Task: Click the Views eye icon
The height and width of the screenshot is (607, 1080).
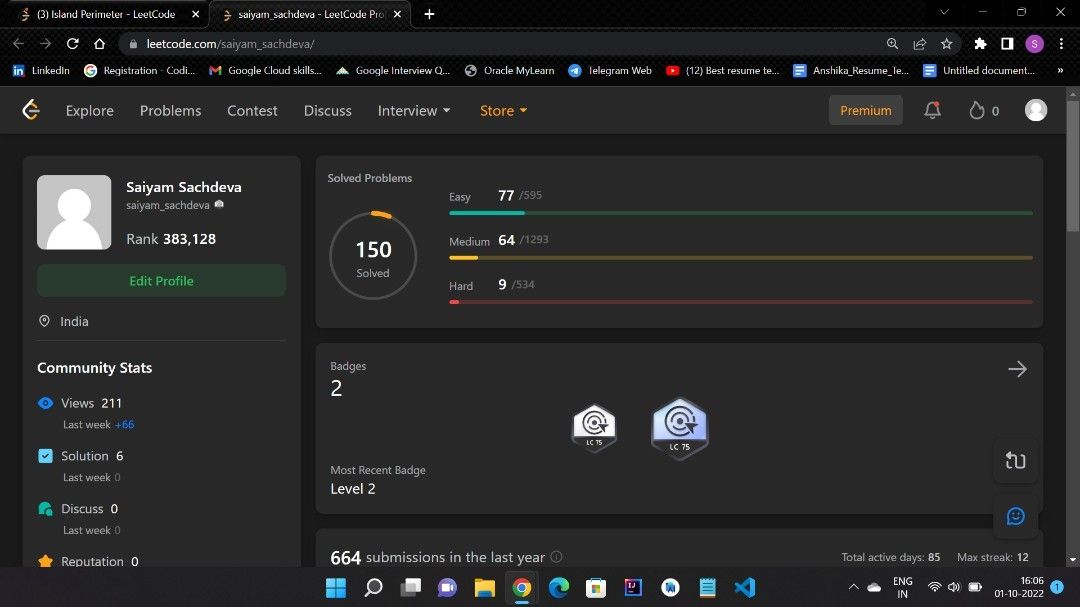Action: (45, 403)
